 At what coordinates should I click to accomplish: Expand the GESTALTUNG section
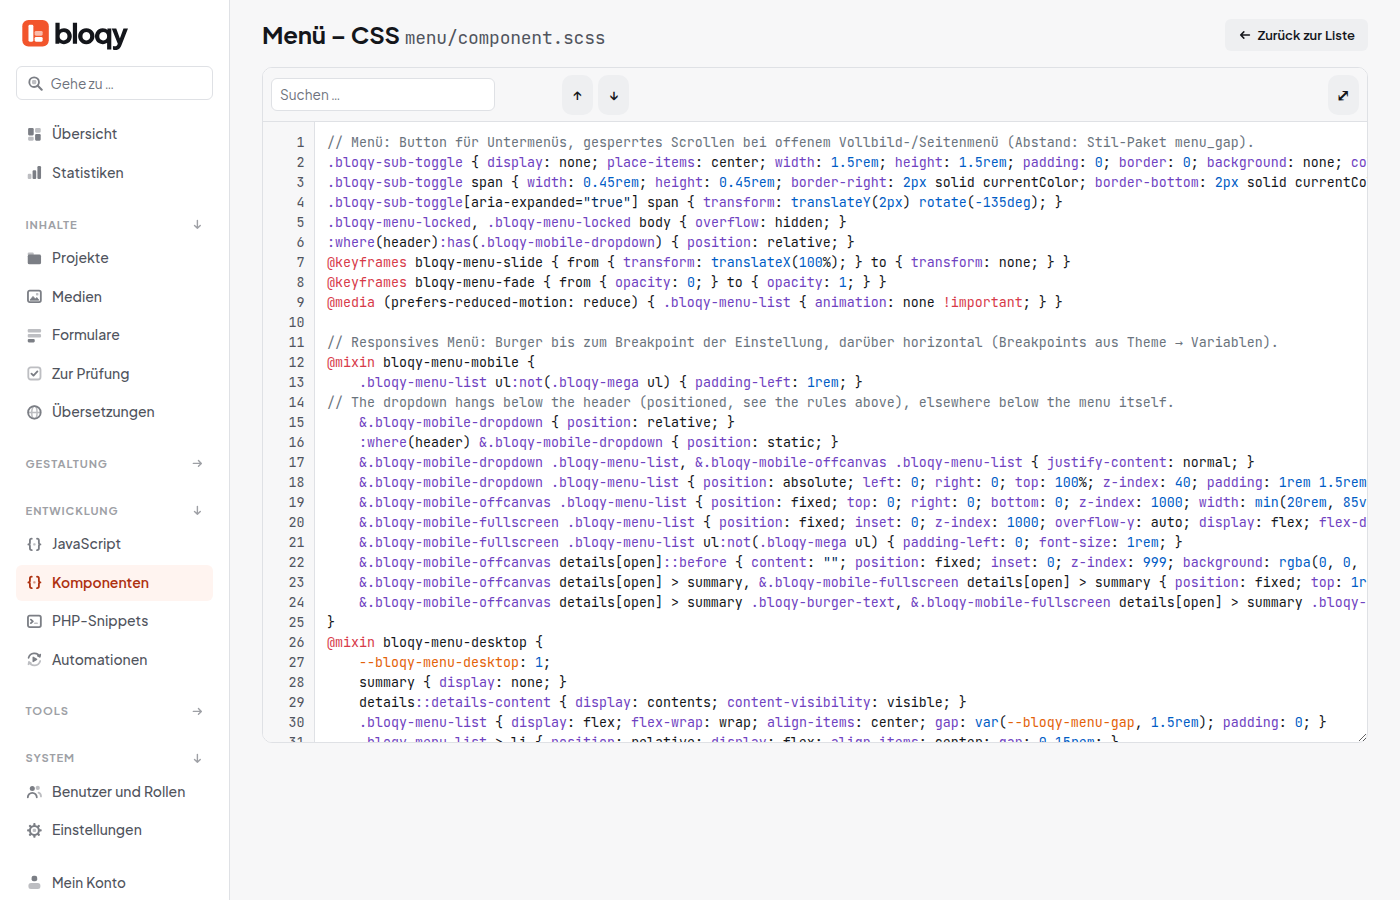197,464
